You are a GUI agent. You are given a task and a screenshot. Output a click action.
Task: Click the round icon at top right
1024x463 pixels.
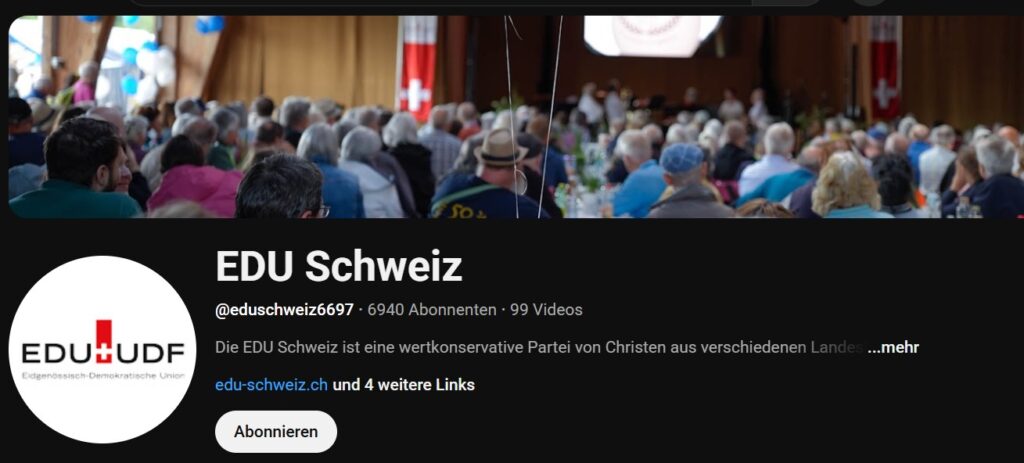pos(869,2)
